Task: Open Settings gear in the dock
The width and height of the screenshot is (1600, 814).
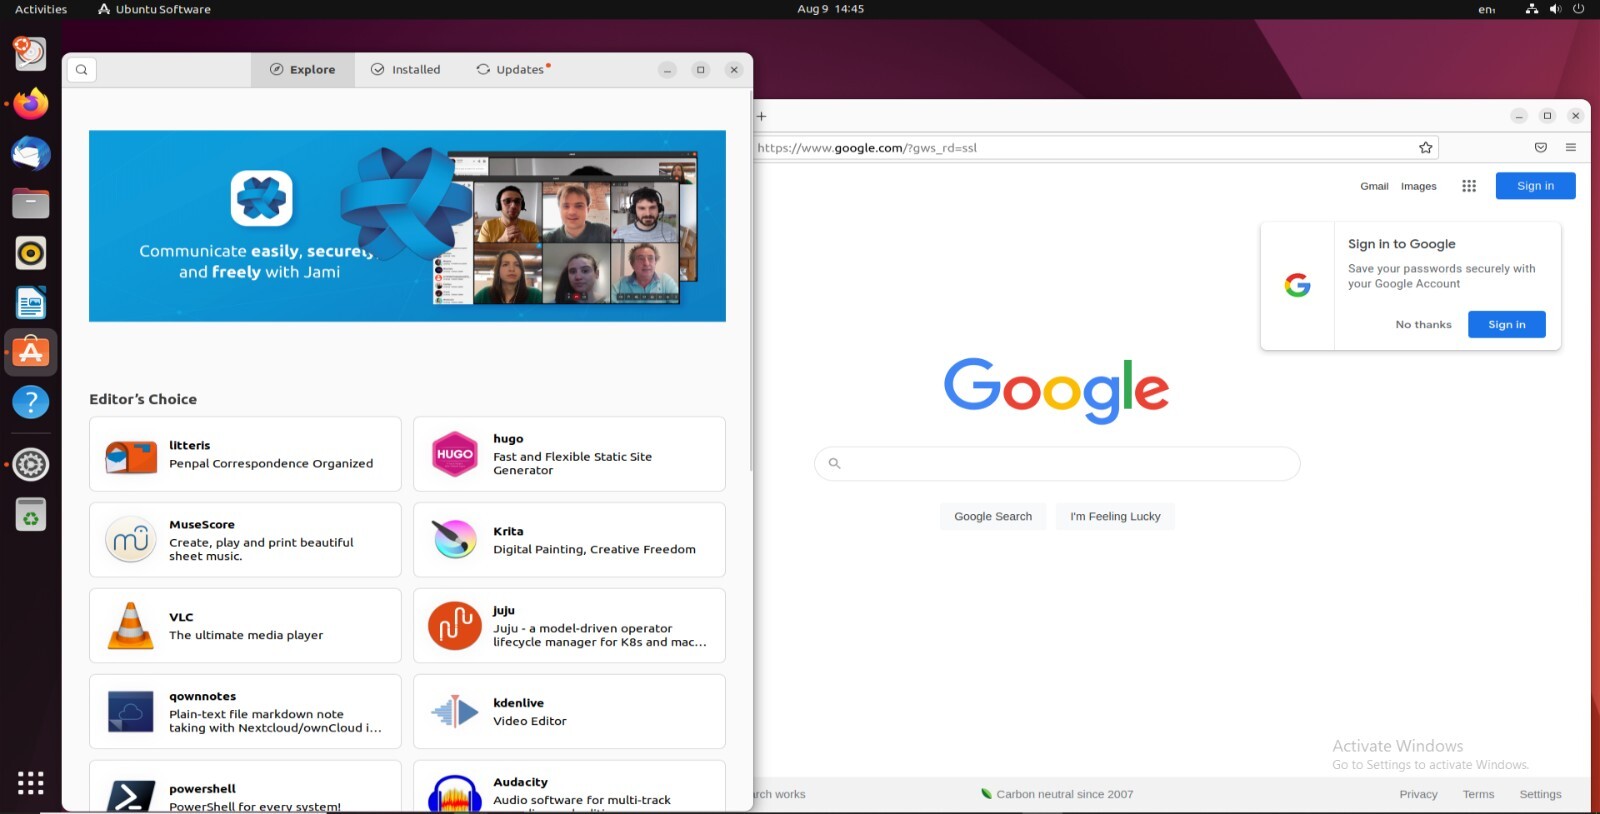Action: [31, 465]
